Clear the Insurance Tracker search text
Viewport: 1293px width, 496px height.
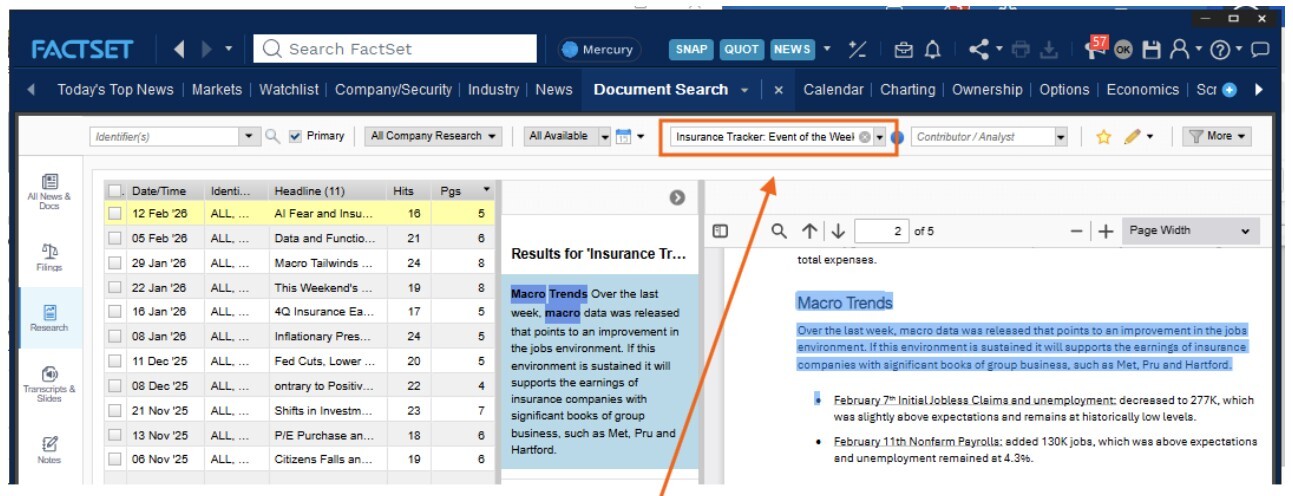click(865, 137)
